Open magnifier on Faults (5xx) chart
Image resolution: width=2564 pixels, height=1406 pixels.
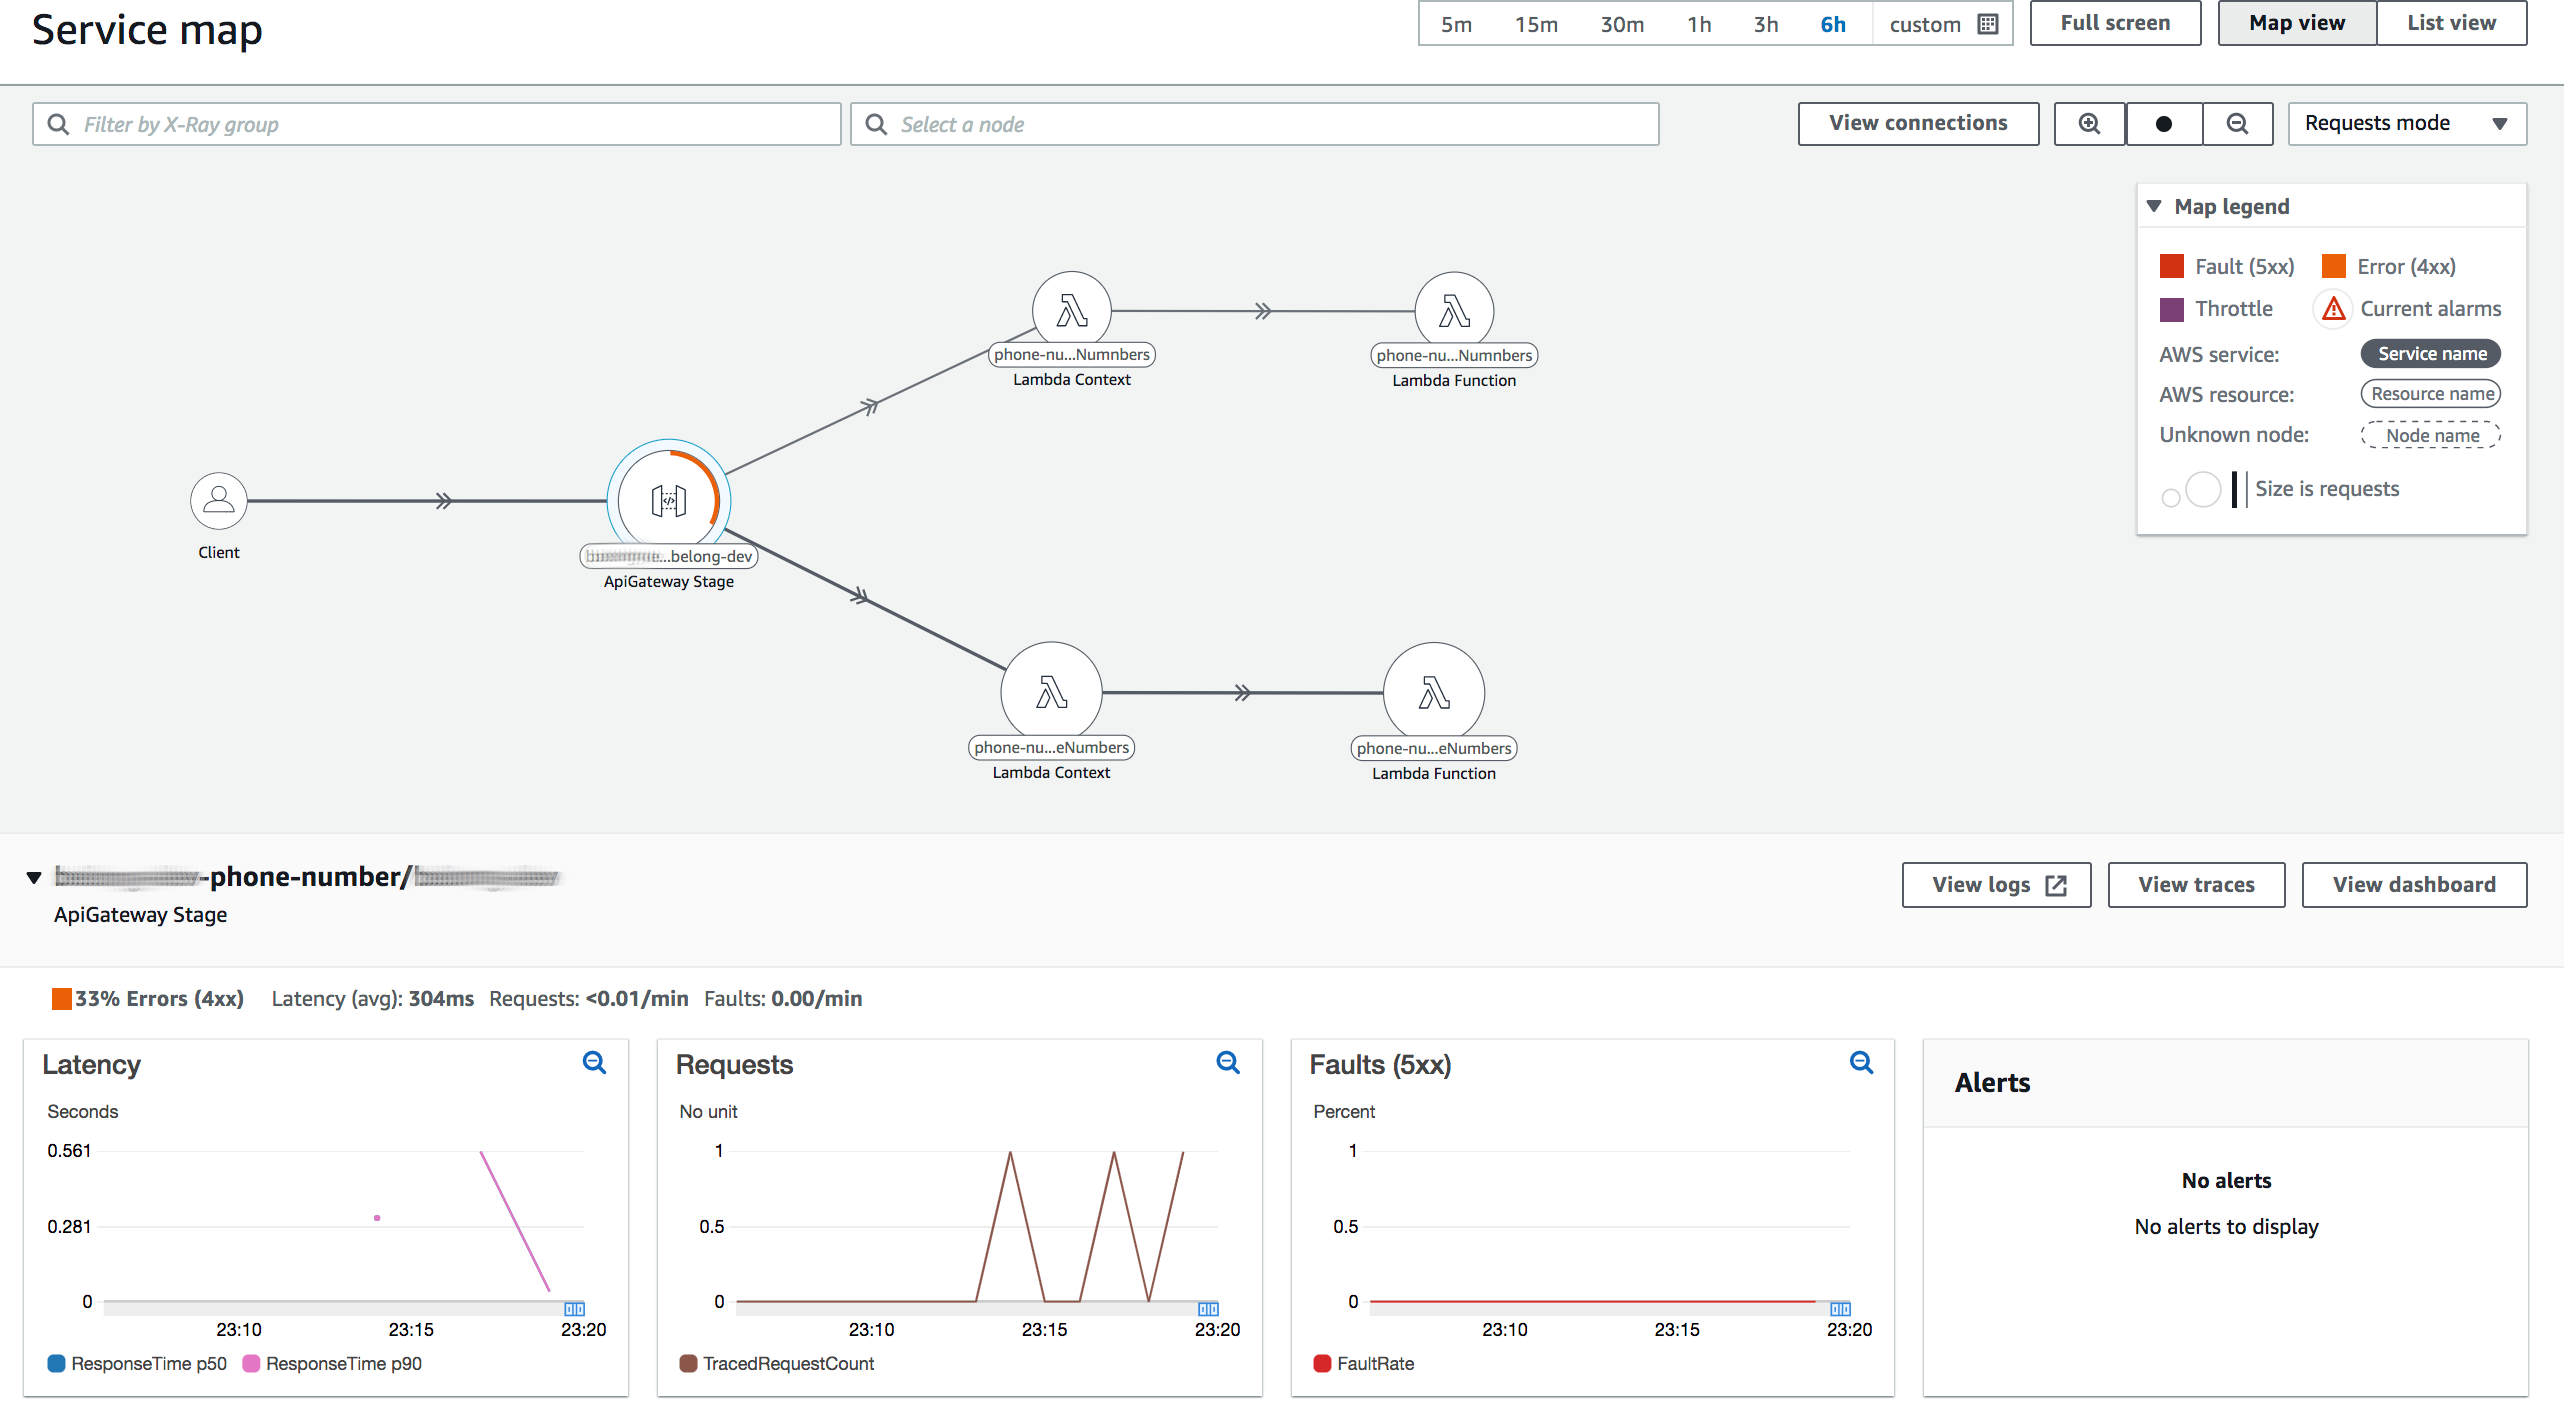coord(1860,1063)
